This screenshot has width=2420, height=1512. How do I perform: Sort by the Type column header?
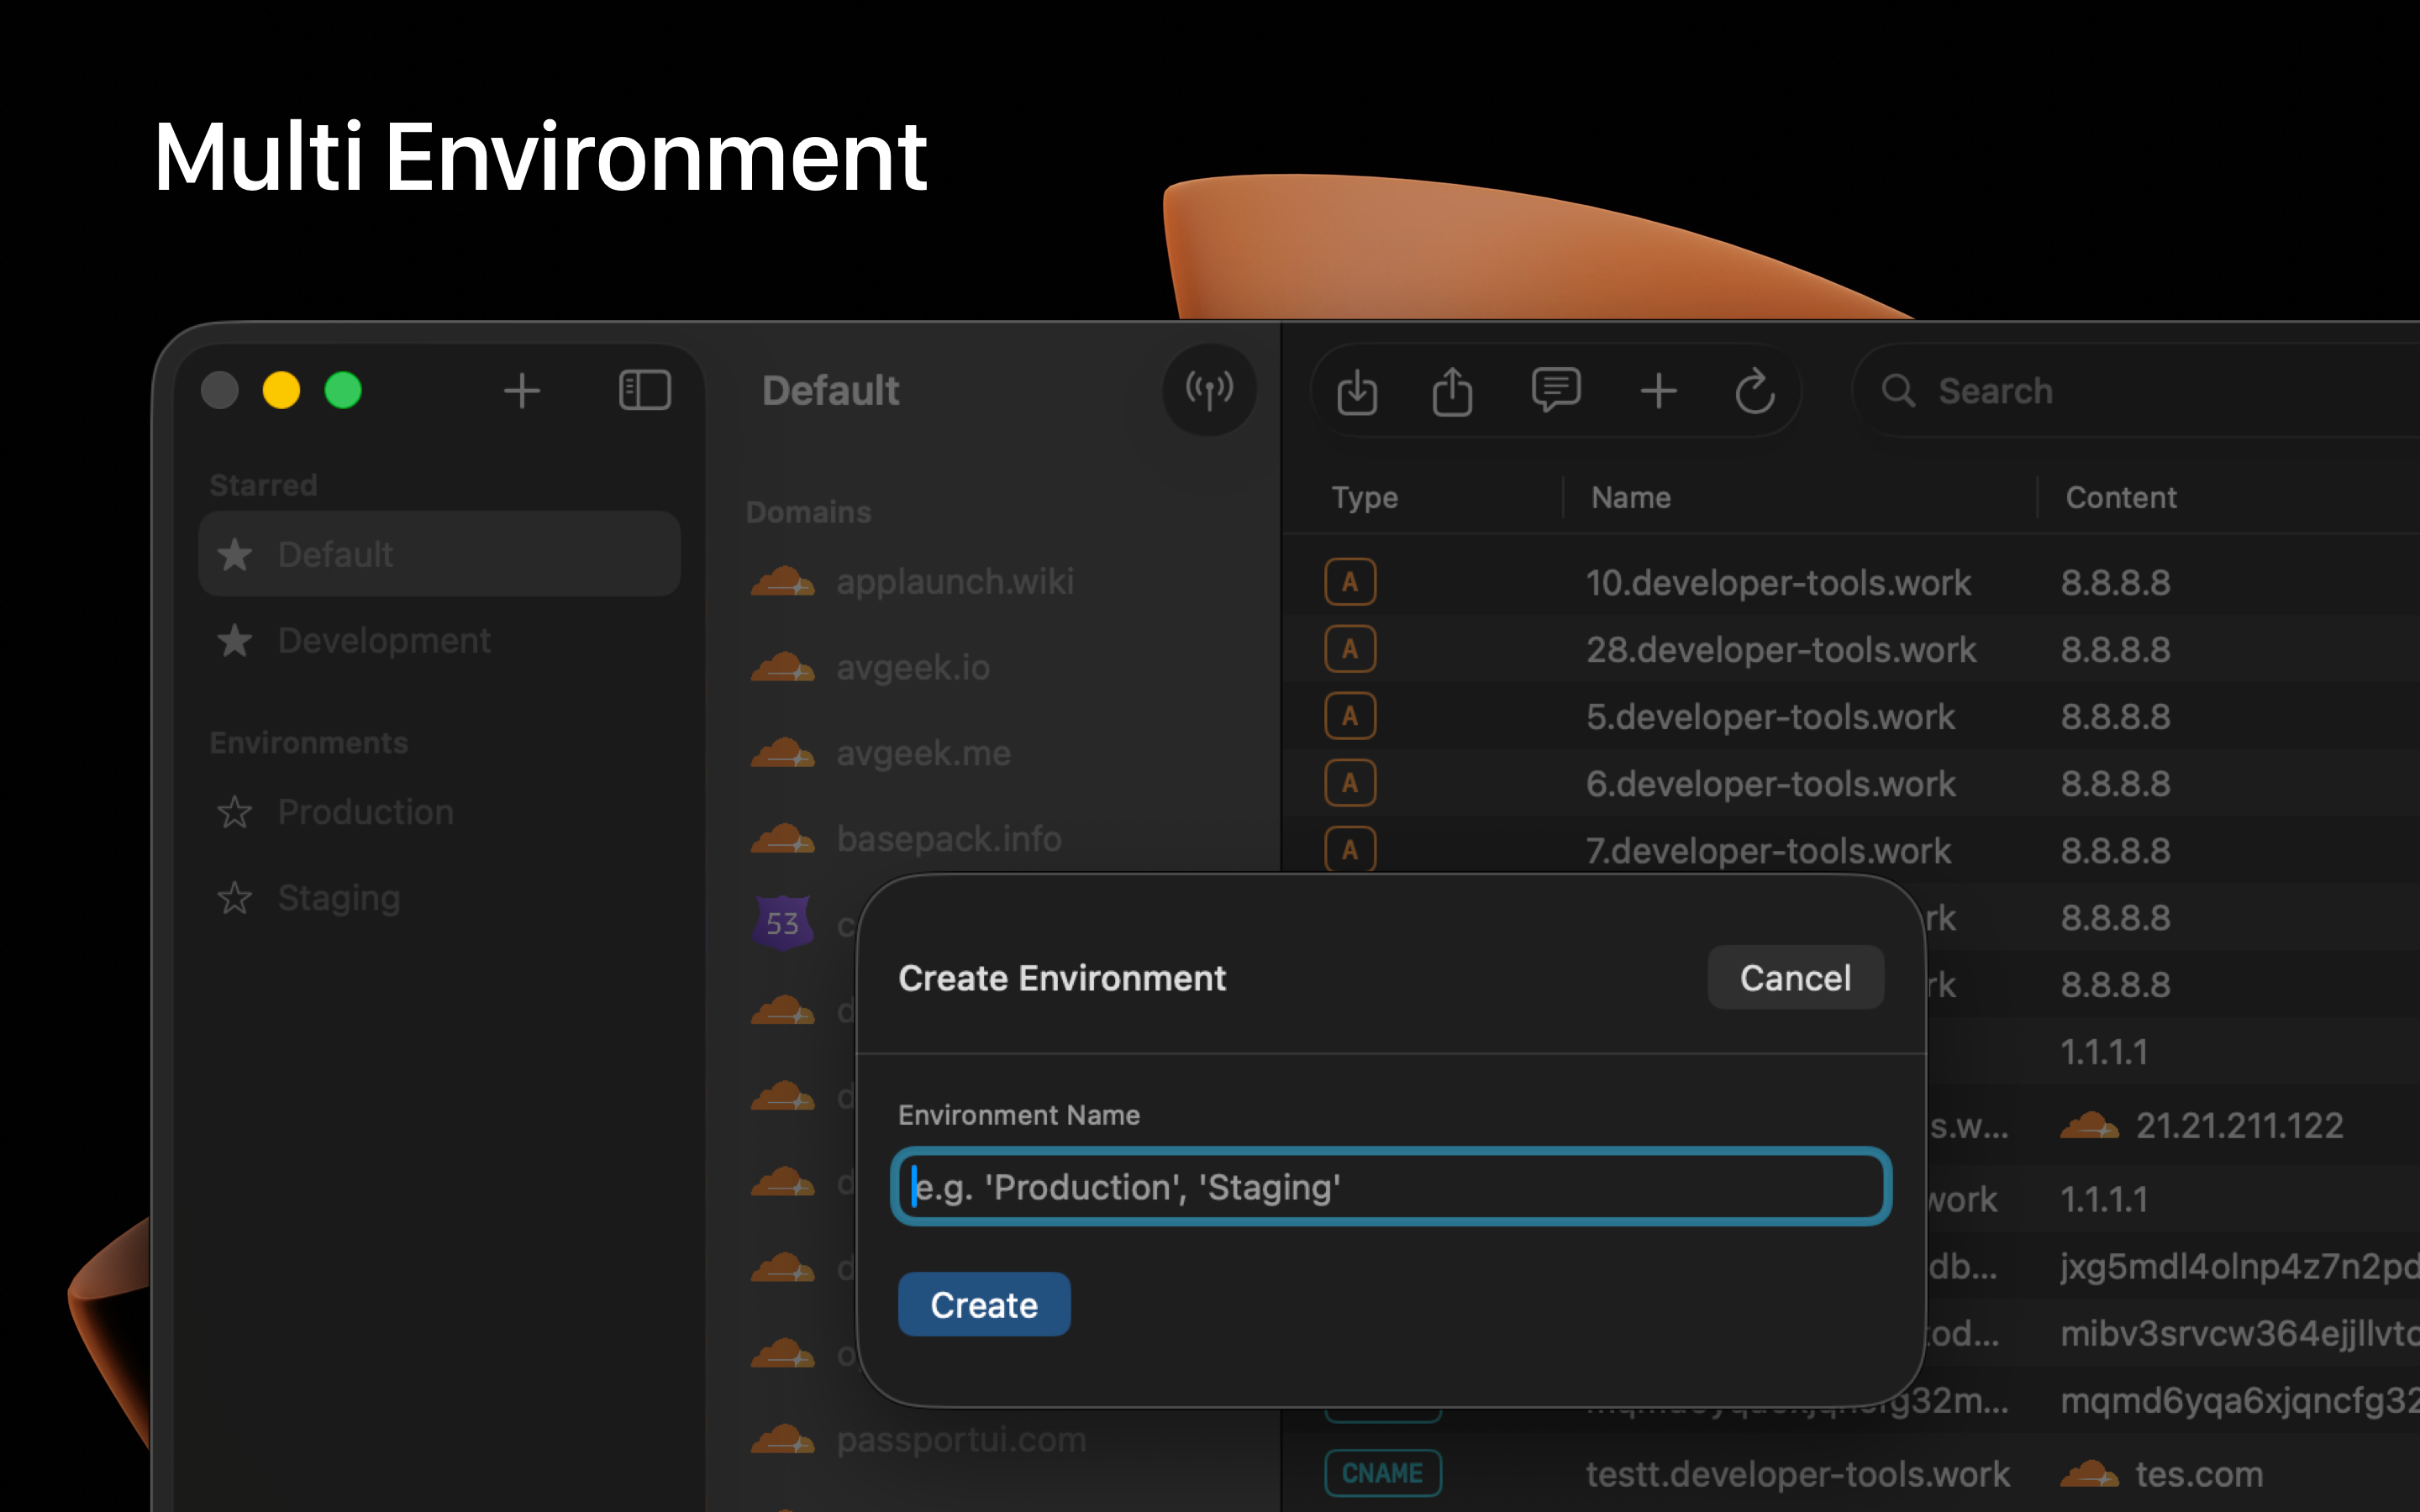(x=1364, y=497)
